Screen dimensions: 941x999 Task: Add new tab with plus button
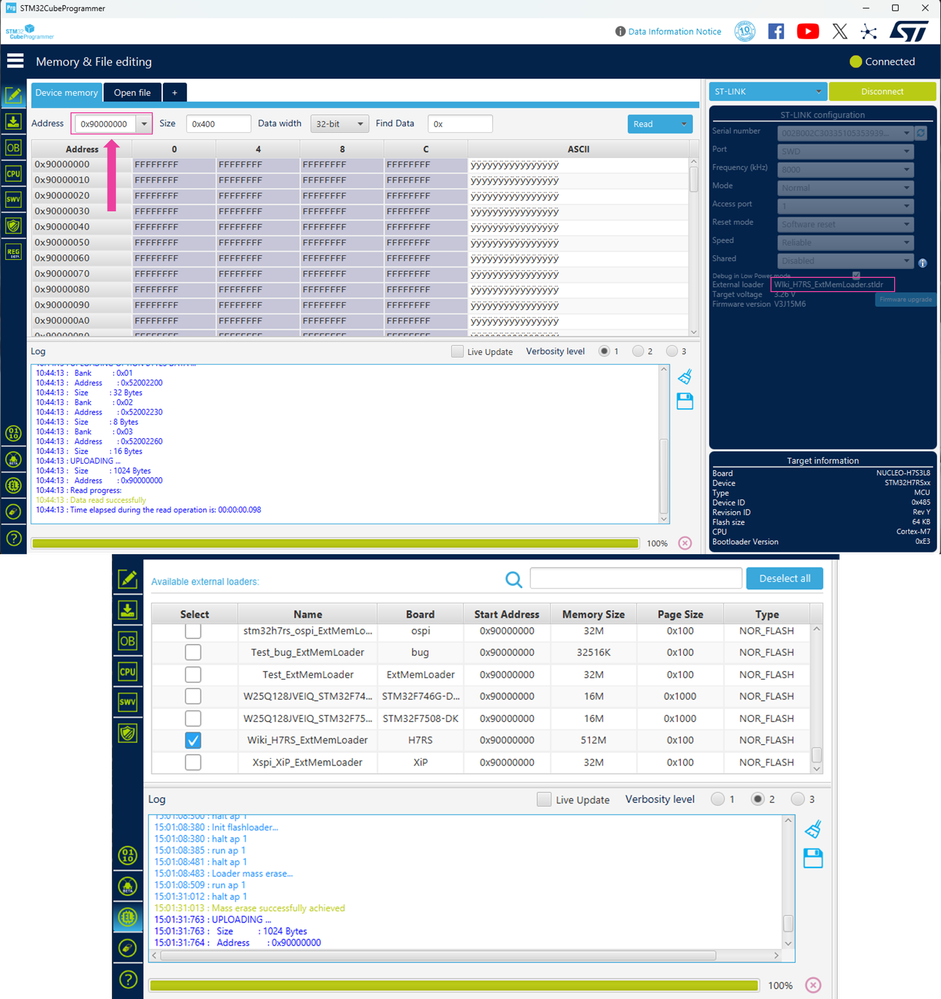(175, 92)
